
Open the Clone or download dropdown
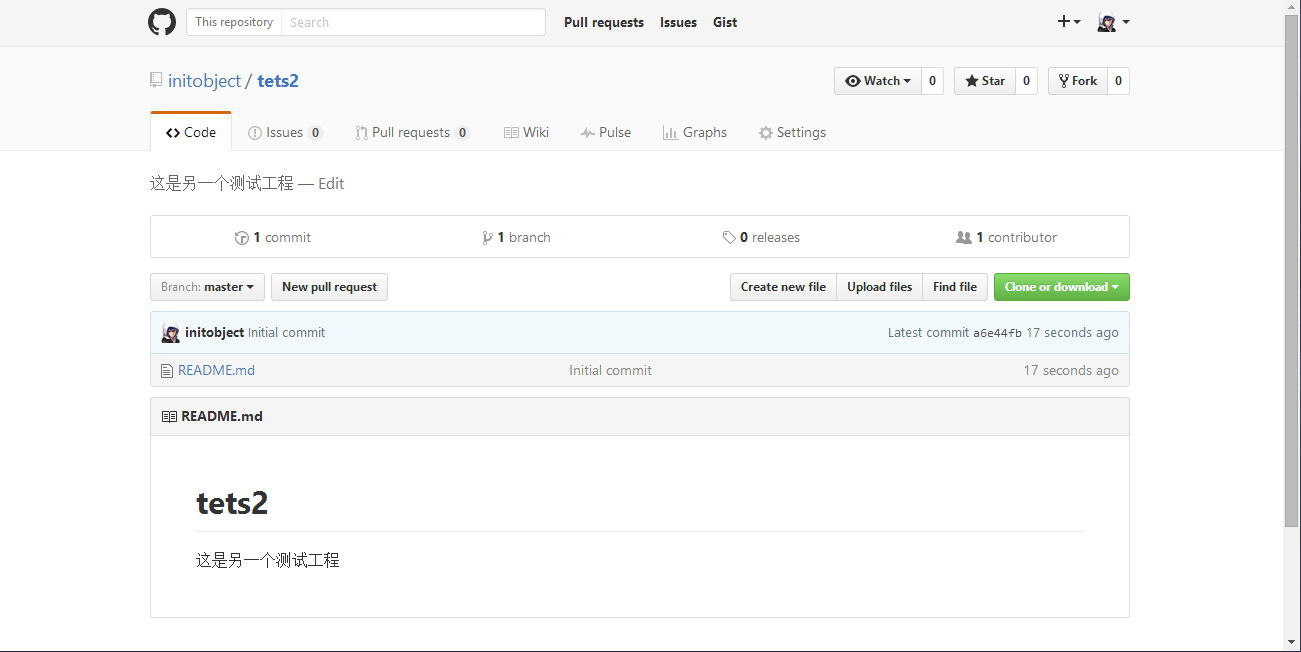coord(1061,287)
